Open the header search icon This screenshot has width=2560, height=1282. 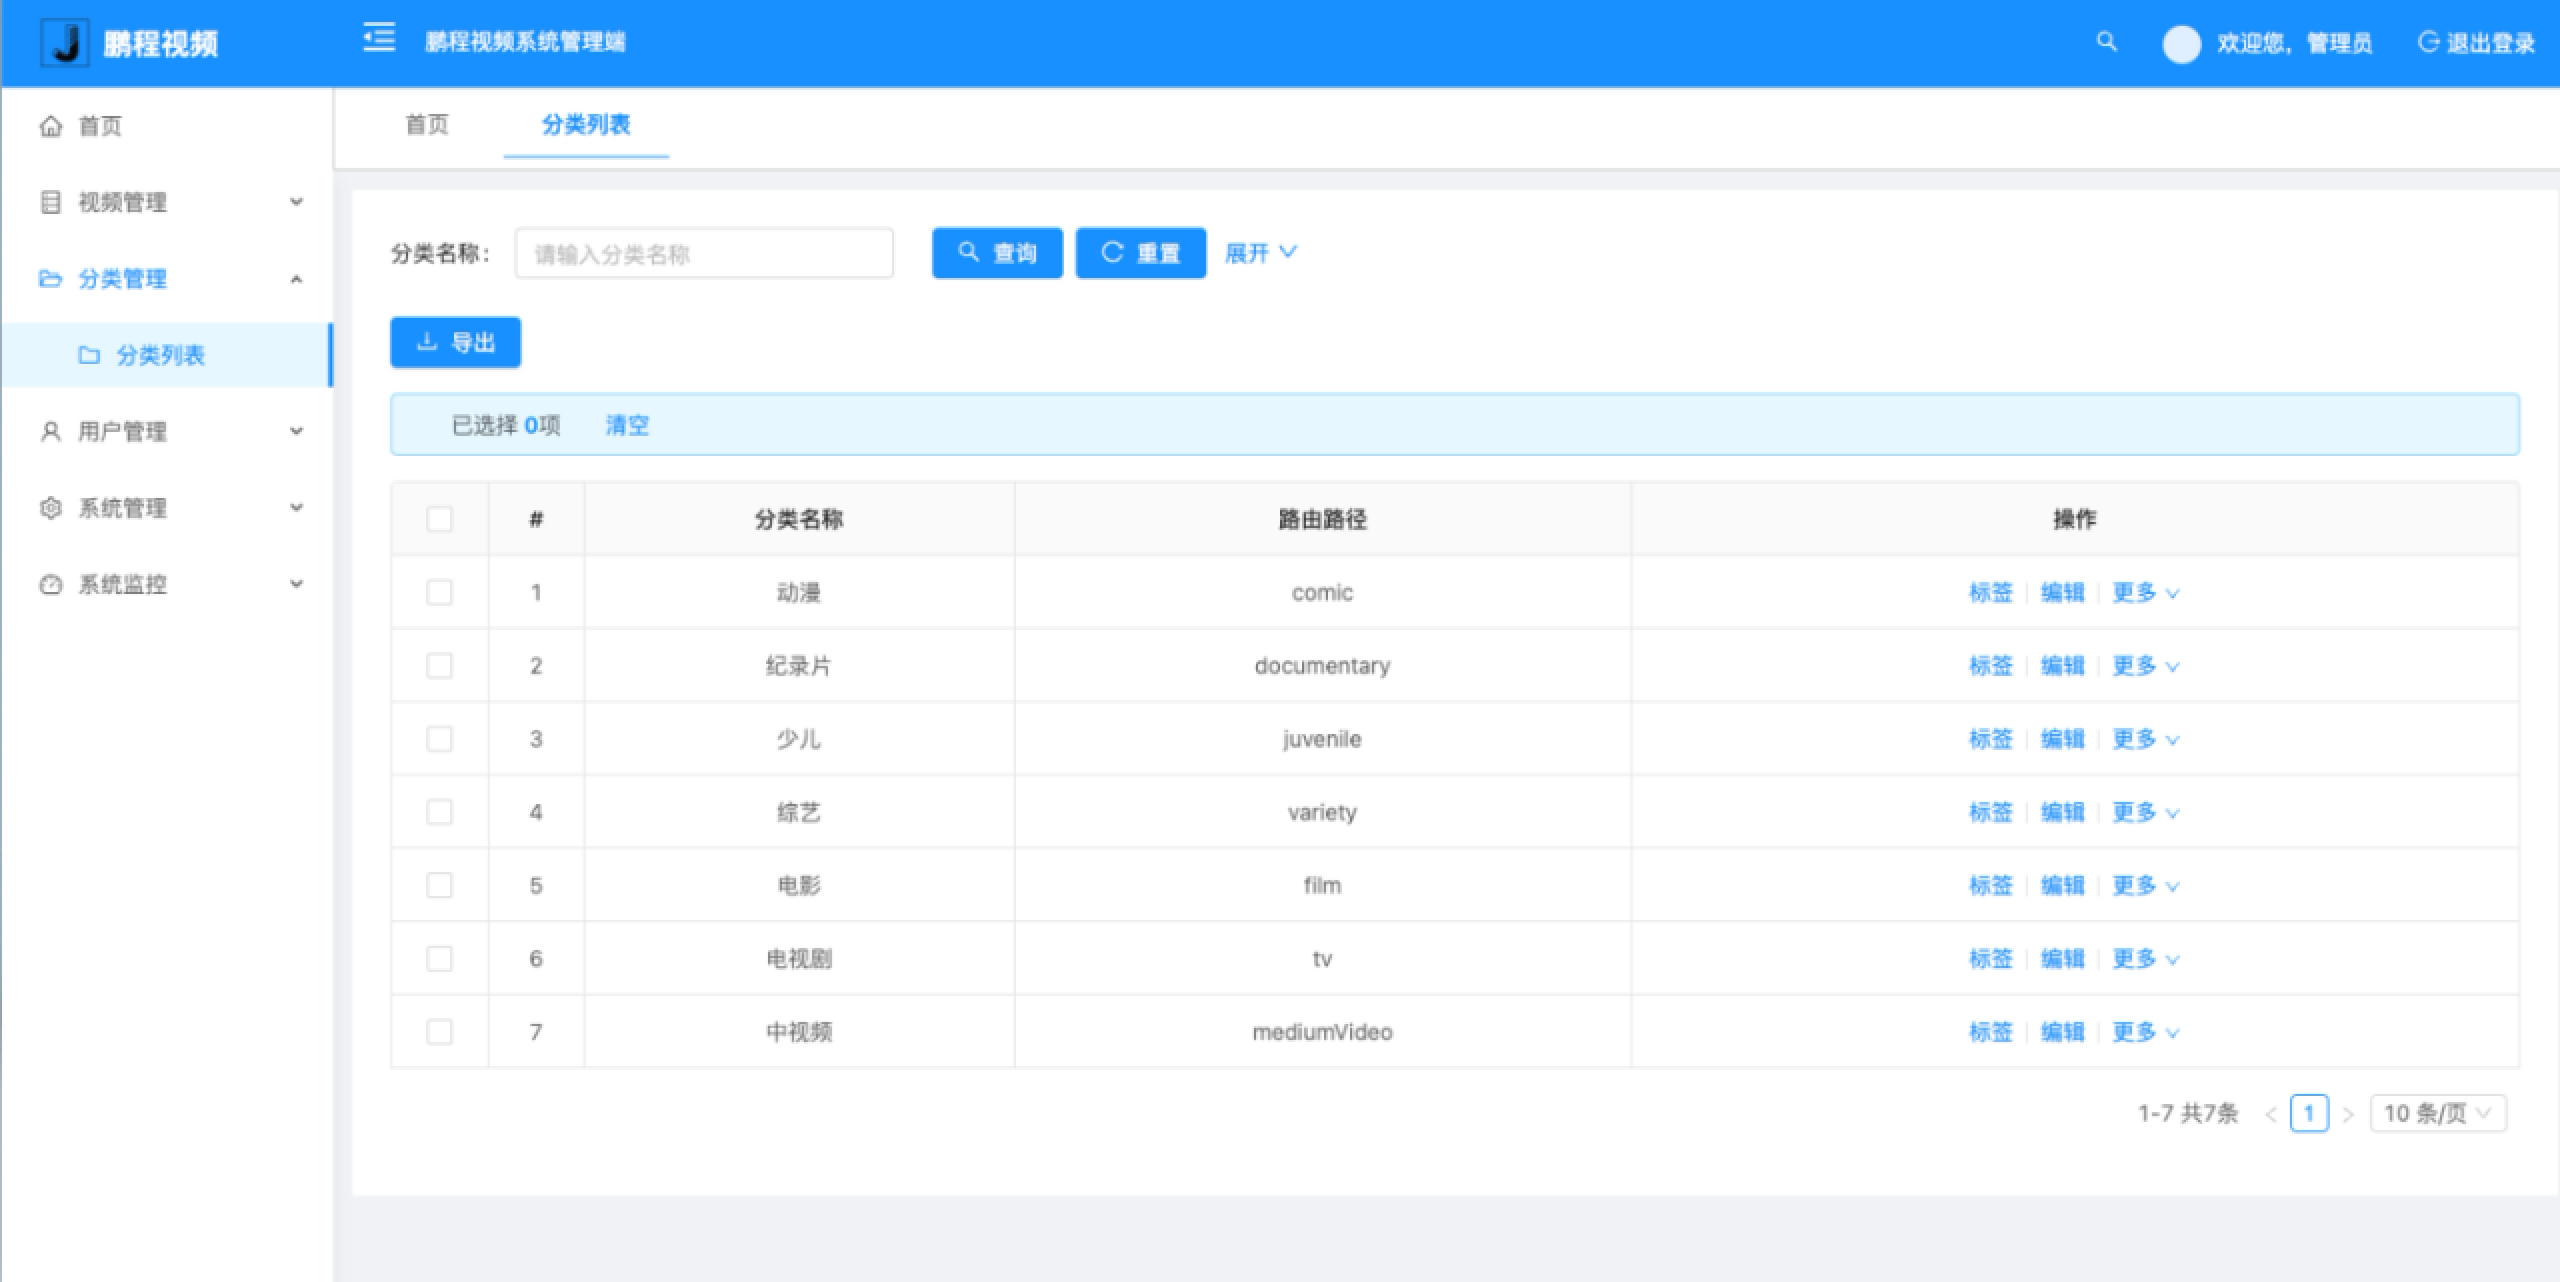(x=2106, y=42)
